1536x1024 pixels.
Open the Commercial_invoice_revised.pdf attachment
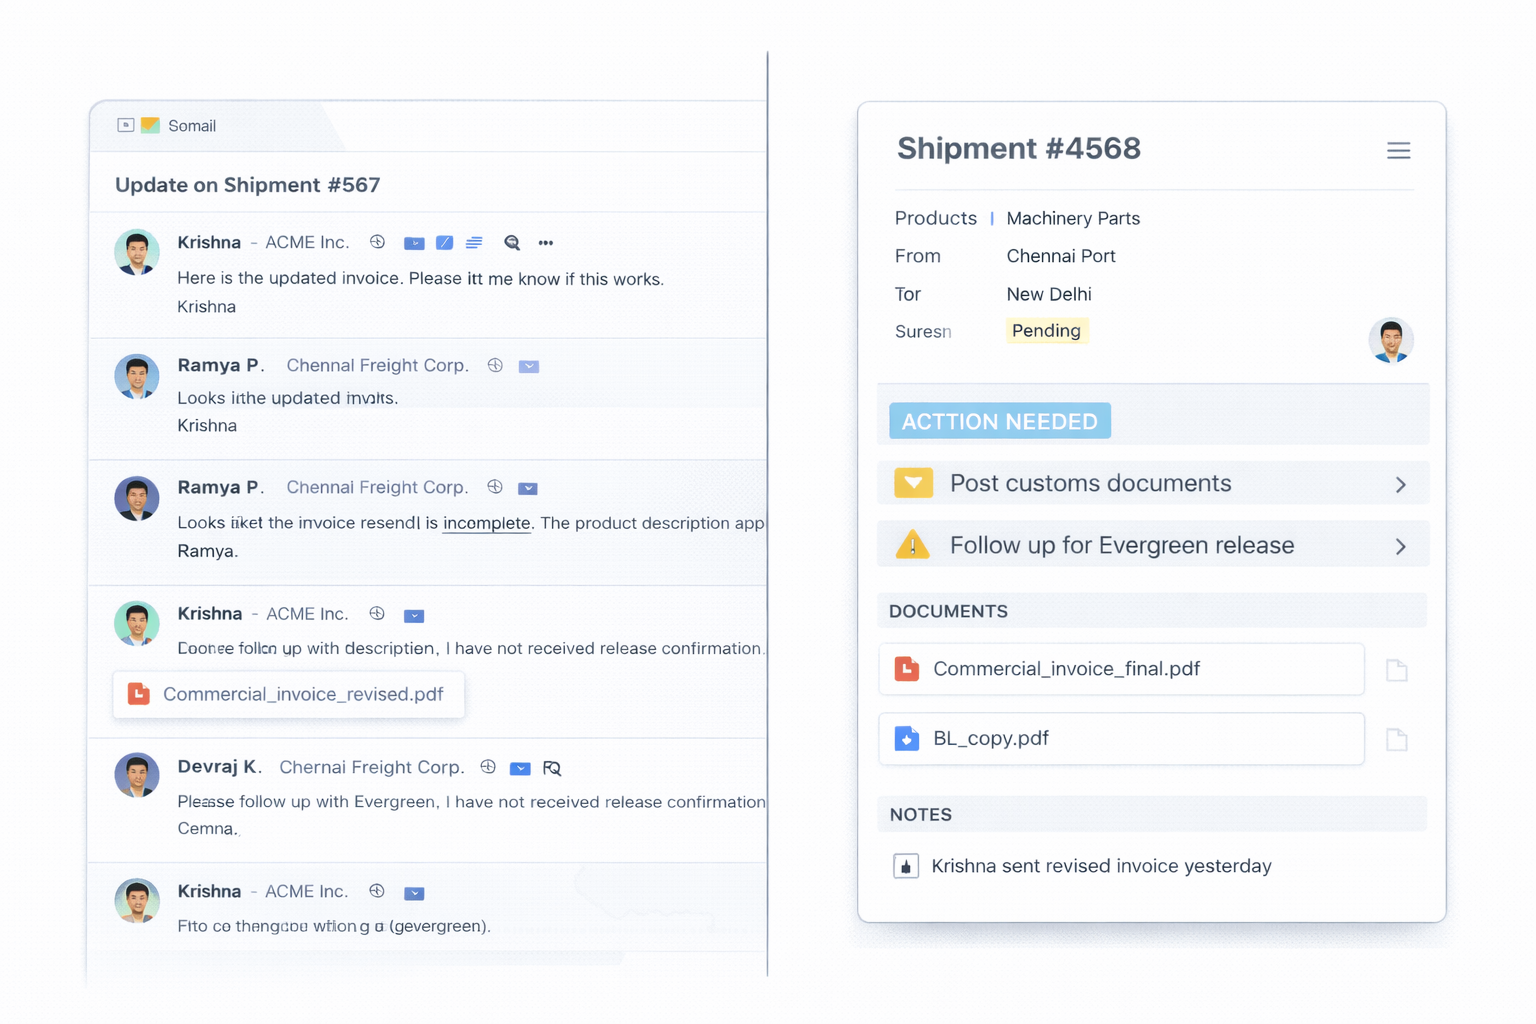tap(288, 694)
